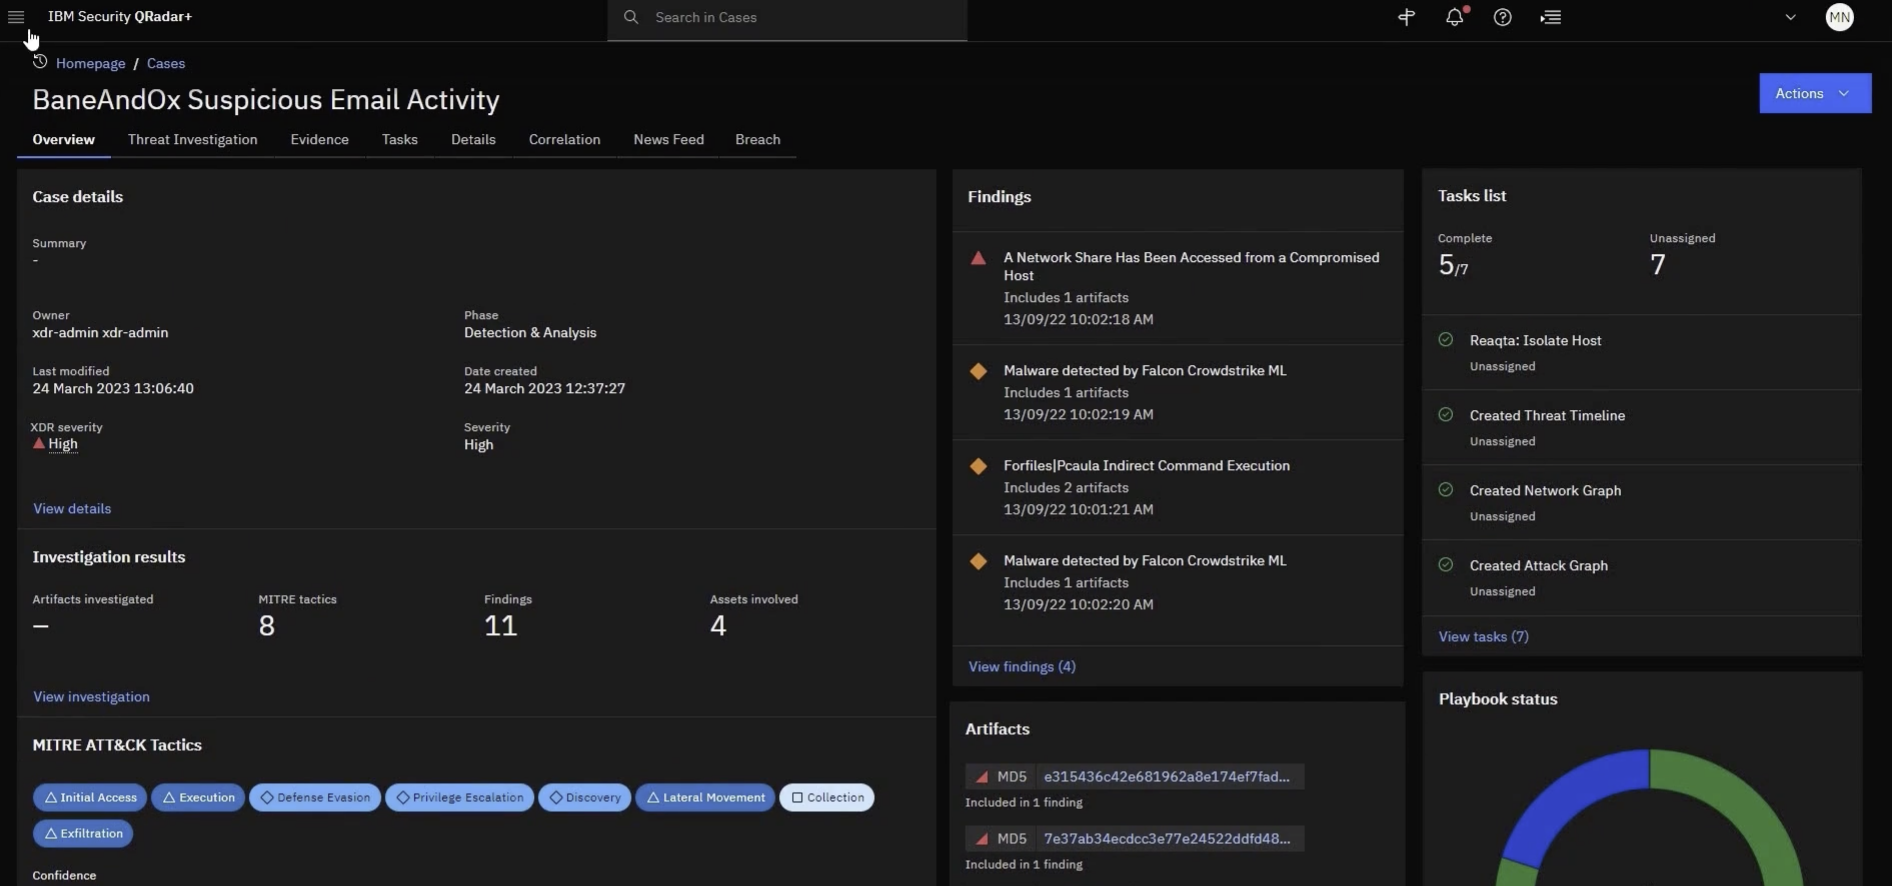The height and width of the screenshot is (886, 1892).
Task: Open the hamburger navigation menu
Action: pos(16,17)
